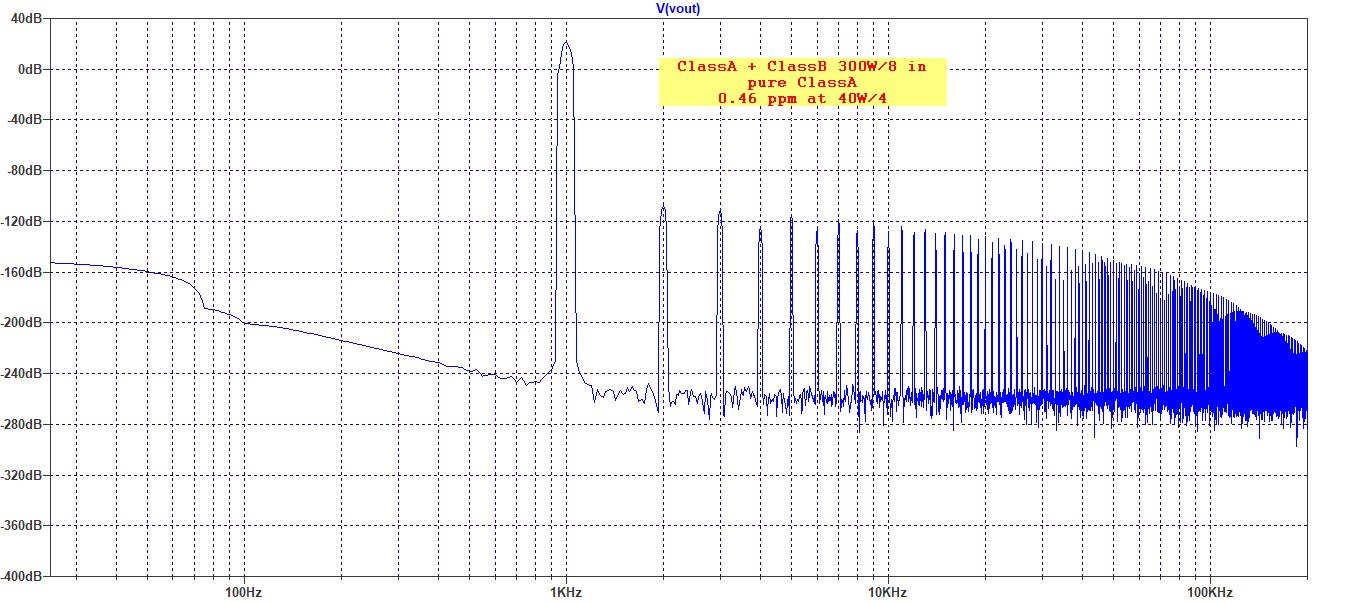
Task: Click the 40dB axis label
Action: (x=26, y=19)
